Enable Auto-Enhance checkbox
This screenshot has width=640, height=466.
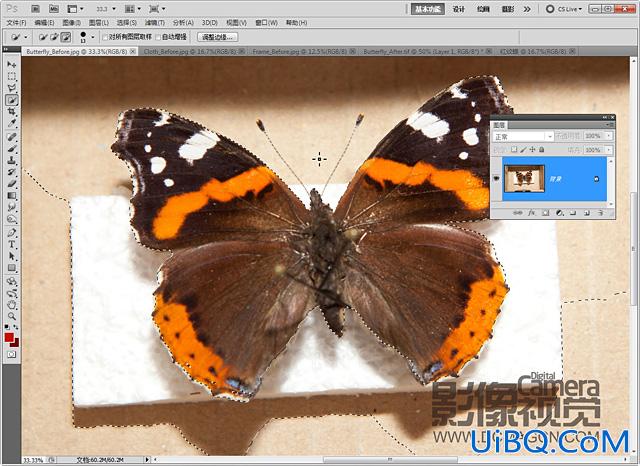click(158, 37)
